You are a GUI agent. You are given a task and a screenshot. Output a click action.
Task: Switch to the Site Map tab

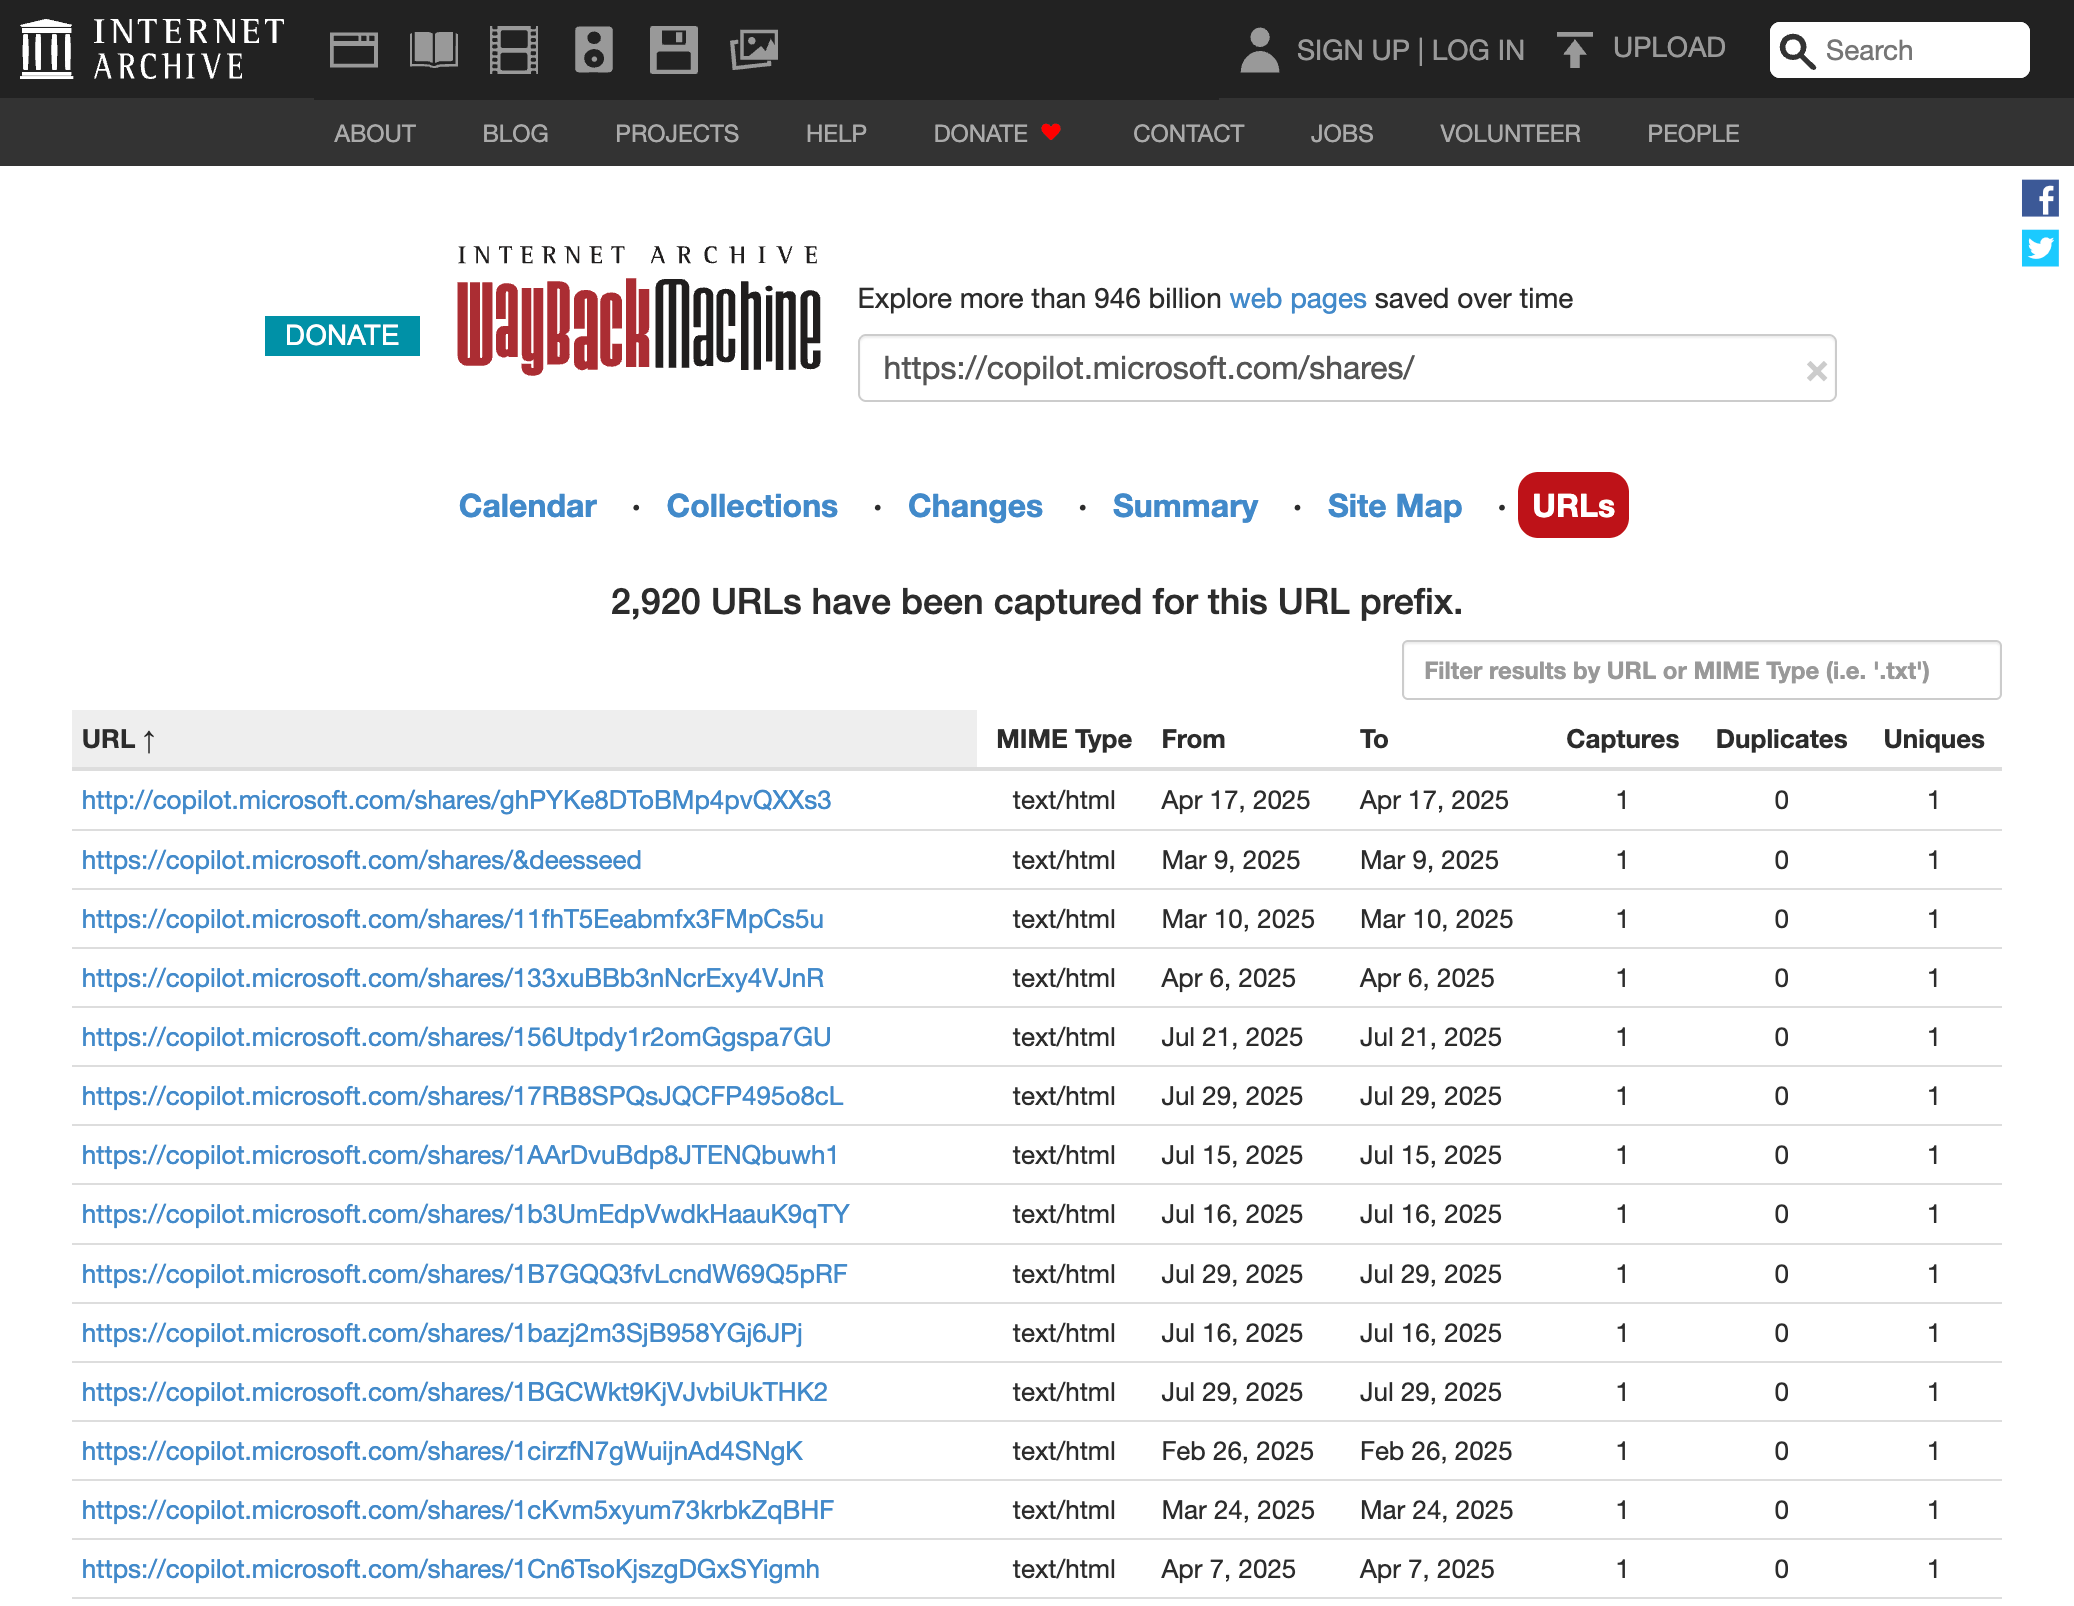tap(1394, 506)
